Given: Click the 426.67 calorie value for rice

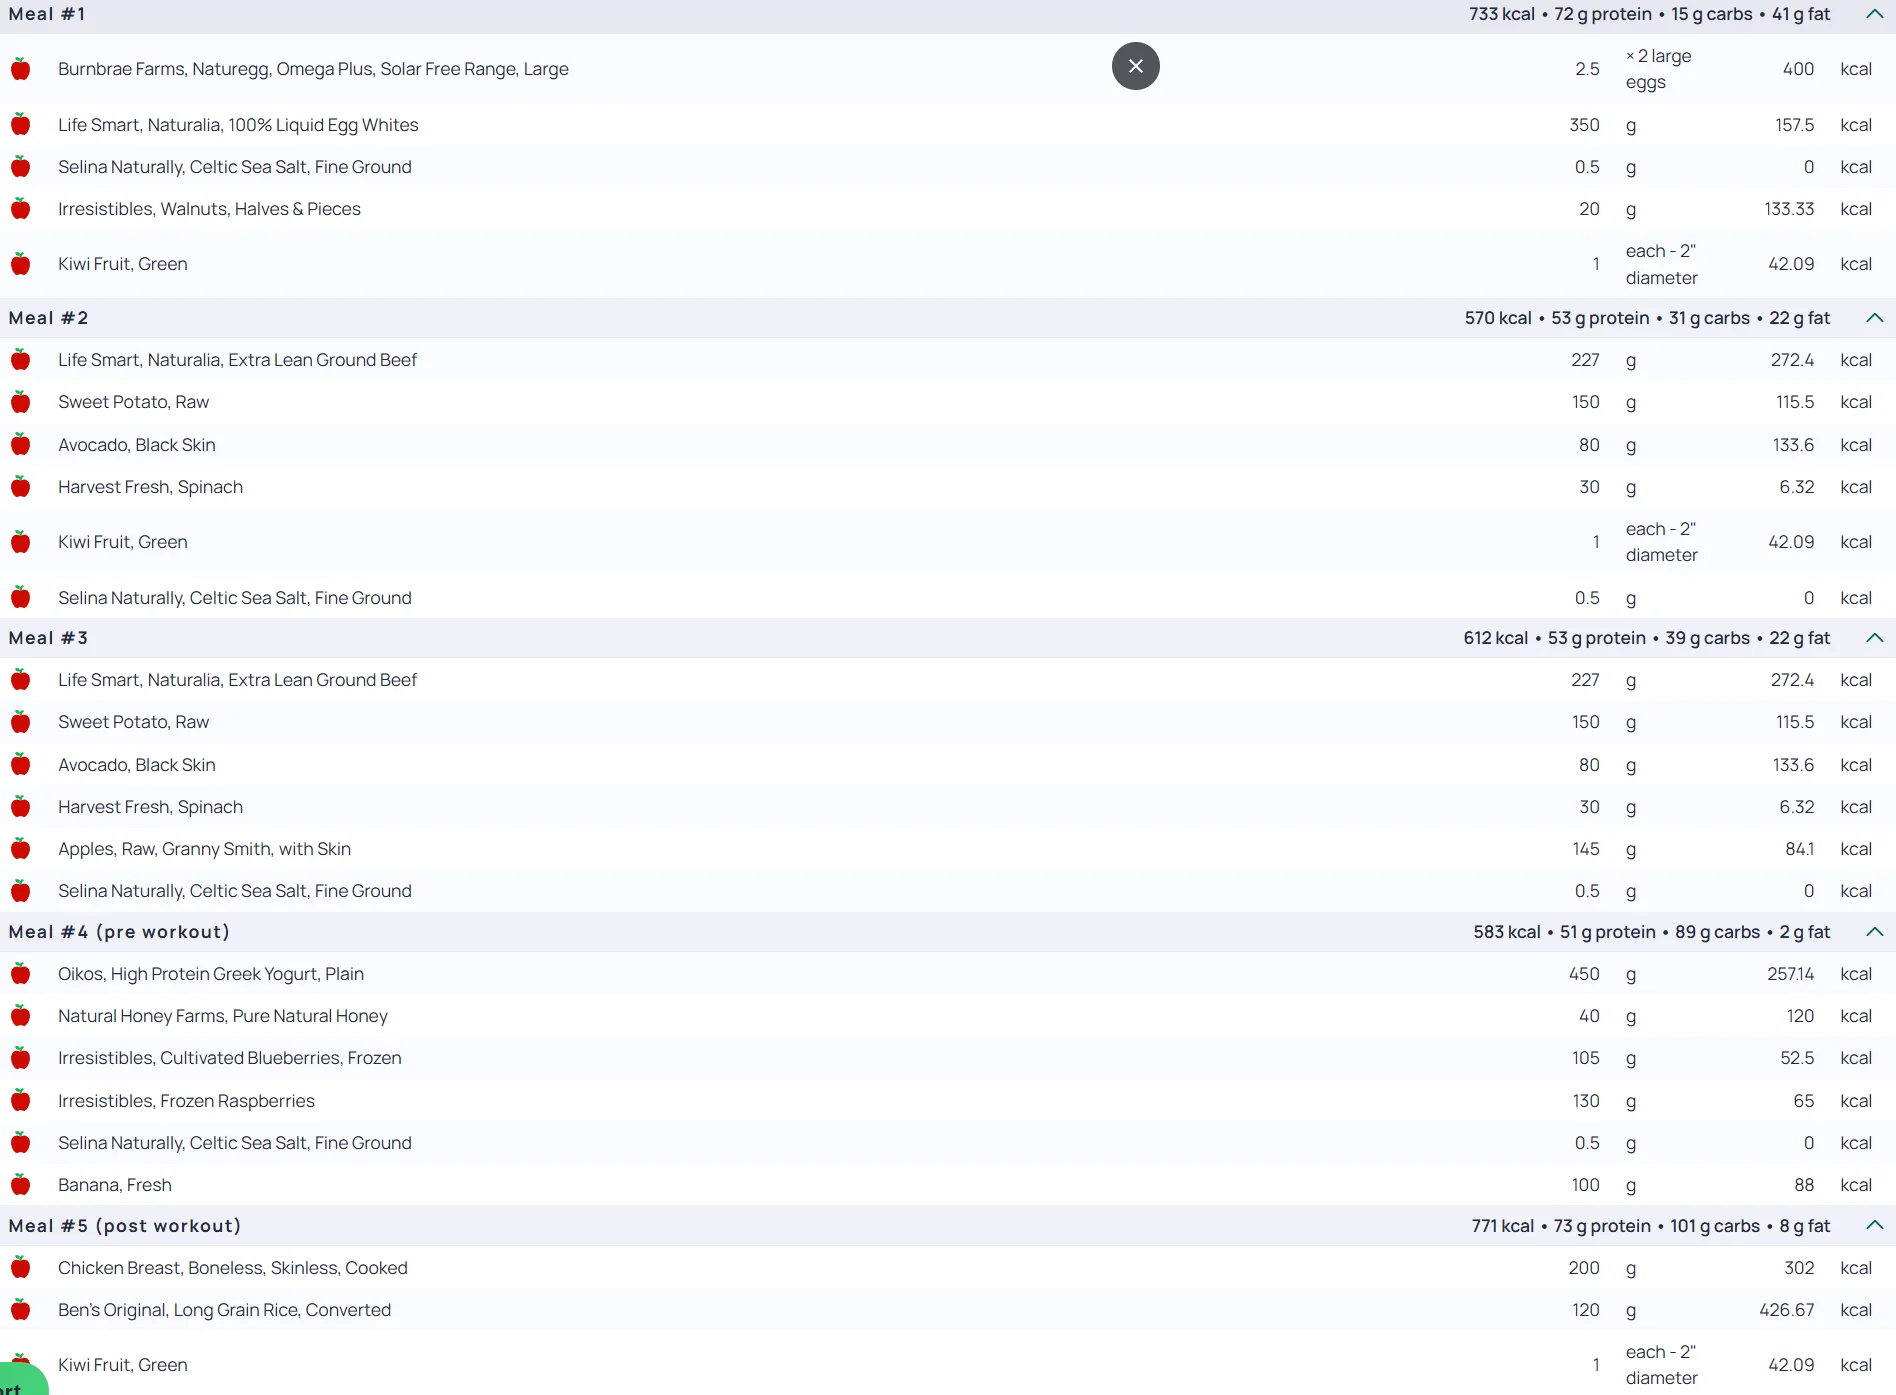Looking at the screenshot, I should click(x=1786, y=1310).
